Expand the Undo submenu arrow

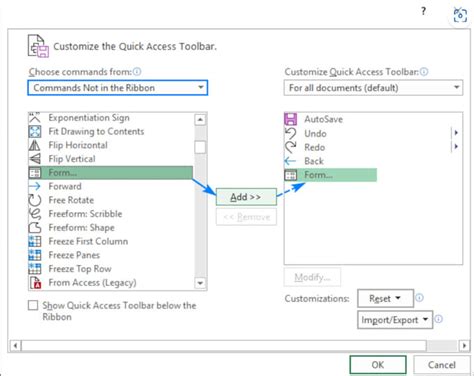click(x=456, y=133)
